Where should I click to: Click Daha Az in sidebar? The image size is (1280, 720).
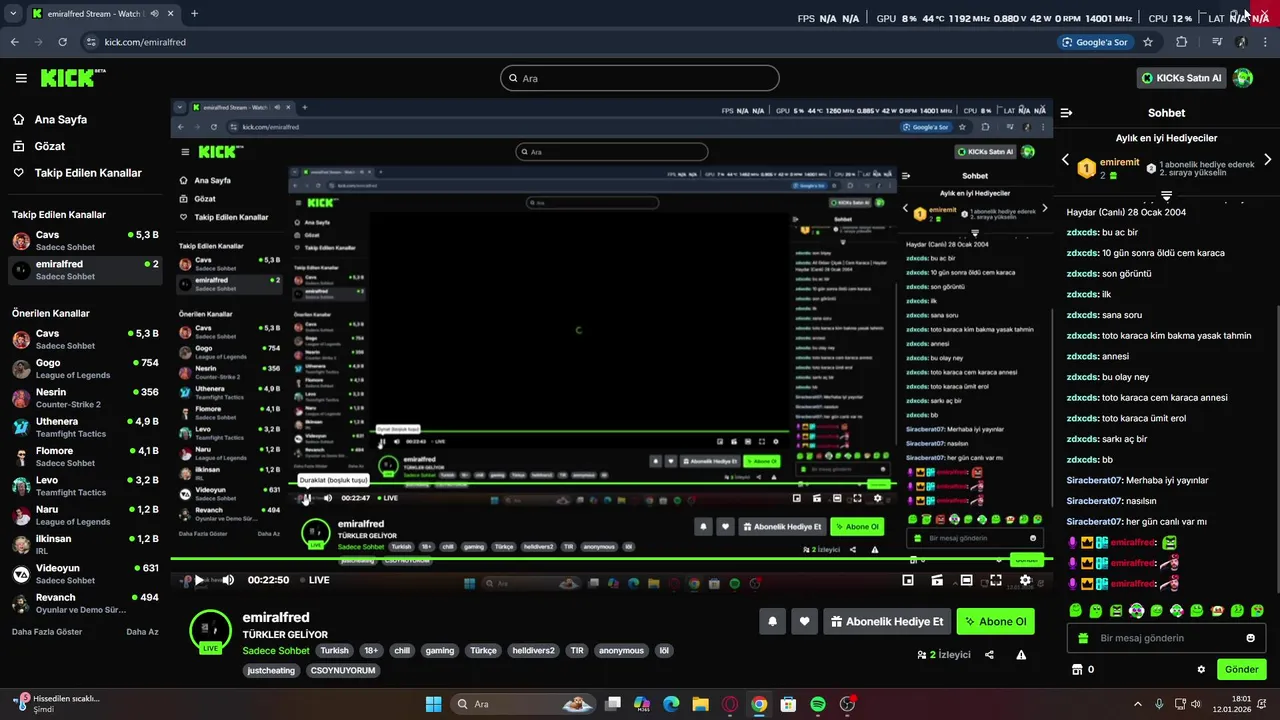click(x=142, y=632)
